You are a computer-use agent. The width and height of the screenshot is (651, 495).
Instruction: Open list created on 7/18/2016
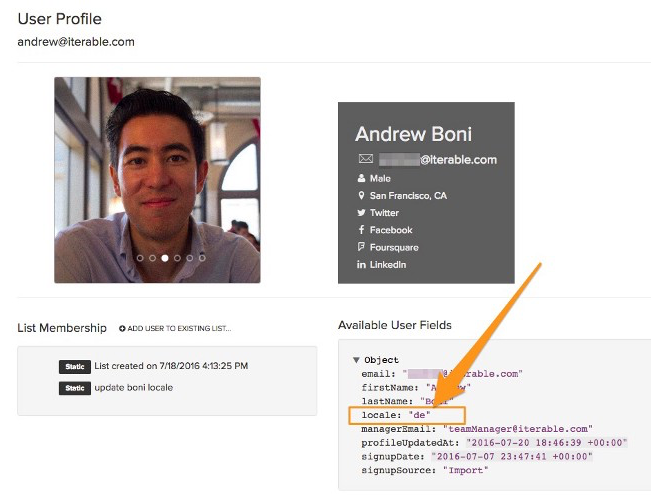pos(170,366)
